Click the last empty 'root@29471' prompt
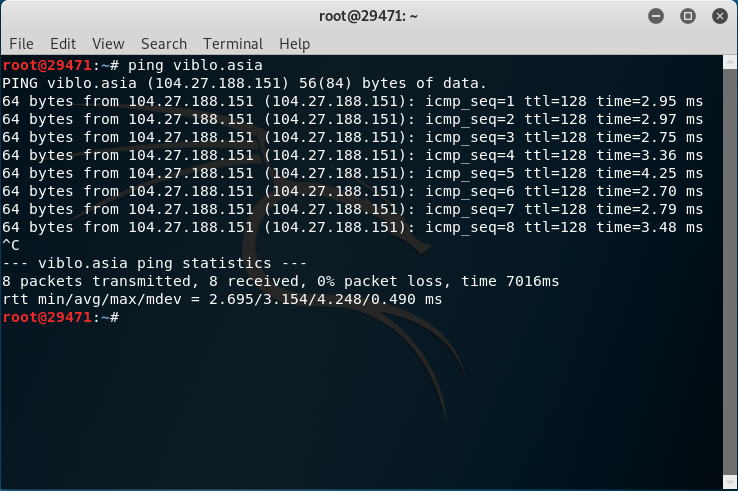 tap(61, 317)
